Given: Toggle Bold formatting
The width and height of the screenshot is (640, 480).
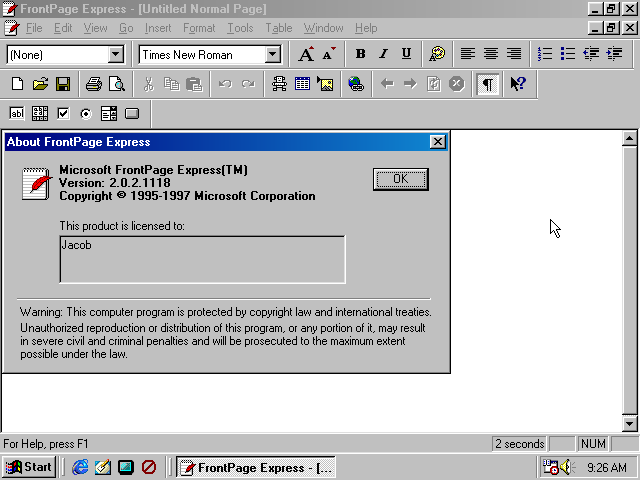Looking at the screenshot, I should pyautogui.click(x=360, y=54).
